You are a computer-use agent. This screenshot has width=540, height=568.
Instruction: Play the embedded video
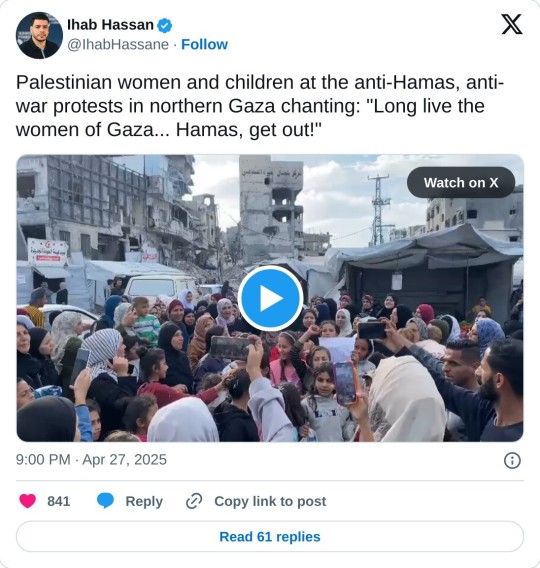pos(270,298)
